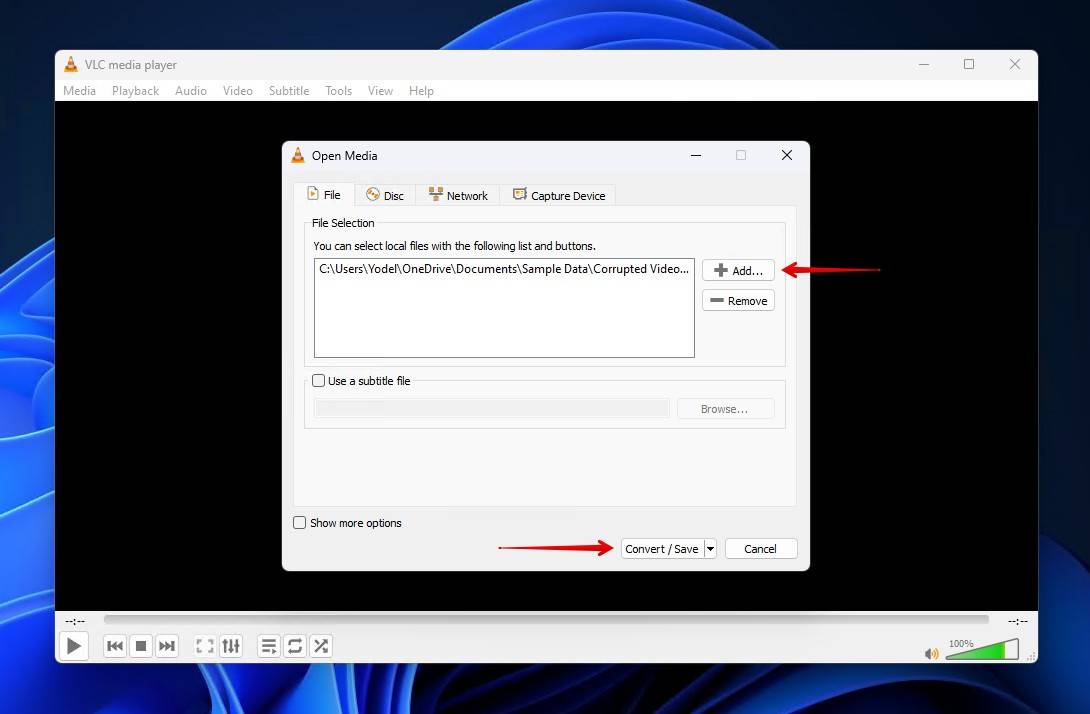
Task: Toggle random shuffle icon
Action: click(x=320, y=646)
